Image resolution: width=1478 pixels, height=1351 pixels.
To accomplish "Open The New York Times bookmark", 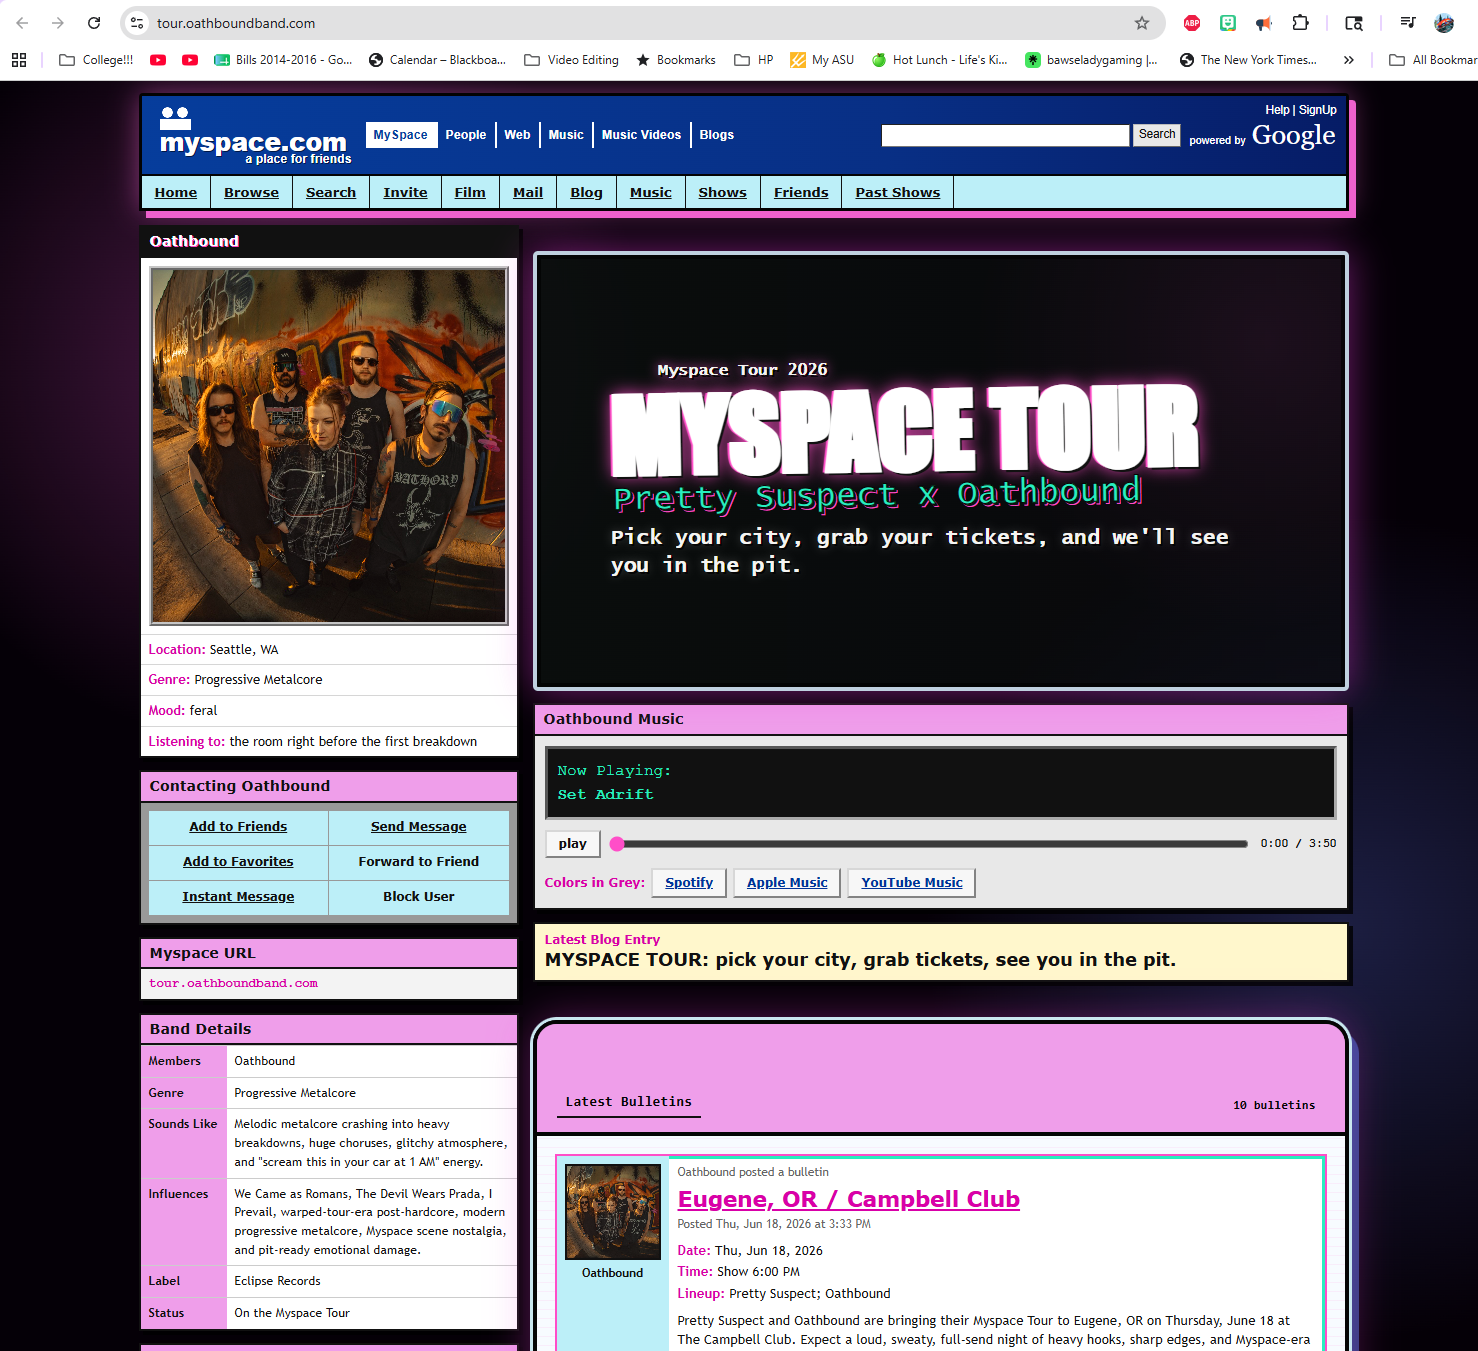I will pyautogui.click(x=1248, y=60).
